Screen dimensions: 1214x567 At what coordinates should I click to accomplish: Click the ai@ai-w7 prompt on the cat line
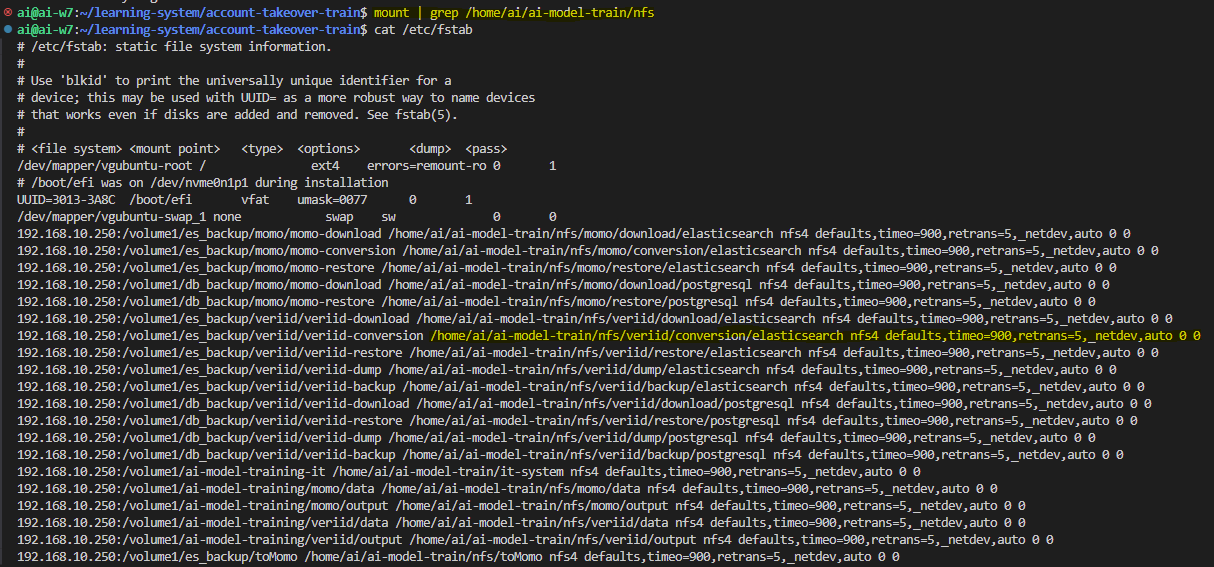(45, 30)
